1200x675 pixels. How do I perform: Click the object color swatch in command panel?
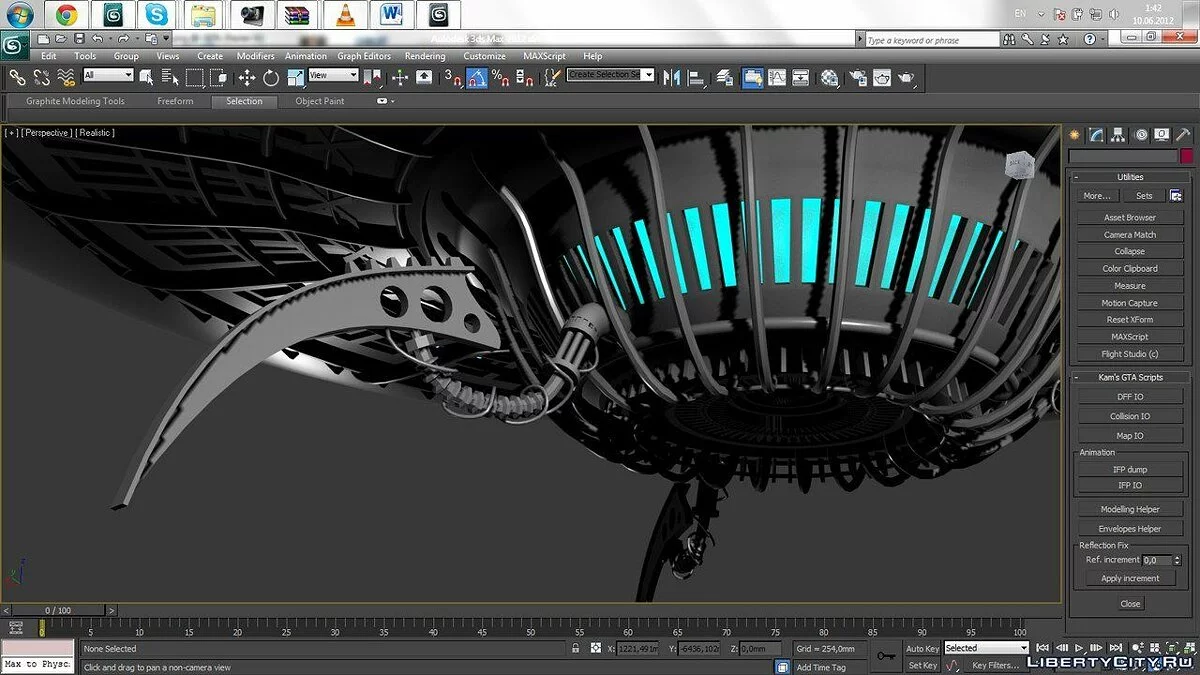tap(1186, 156)
